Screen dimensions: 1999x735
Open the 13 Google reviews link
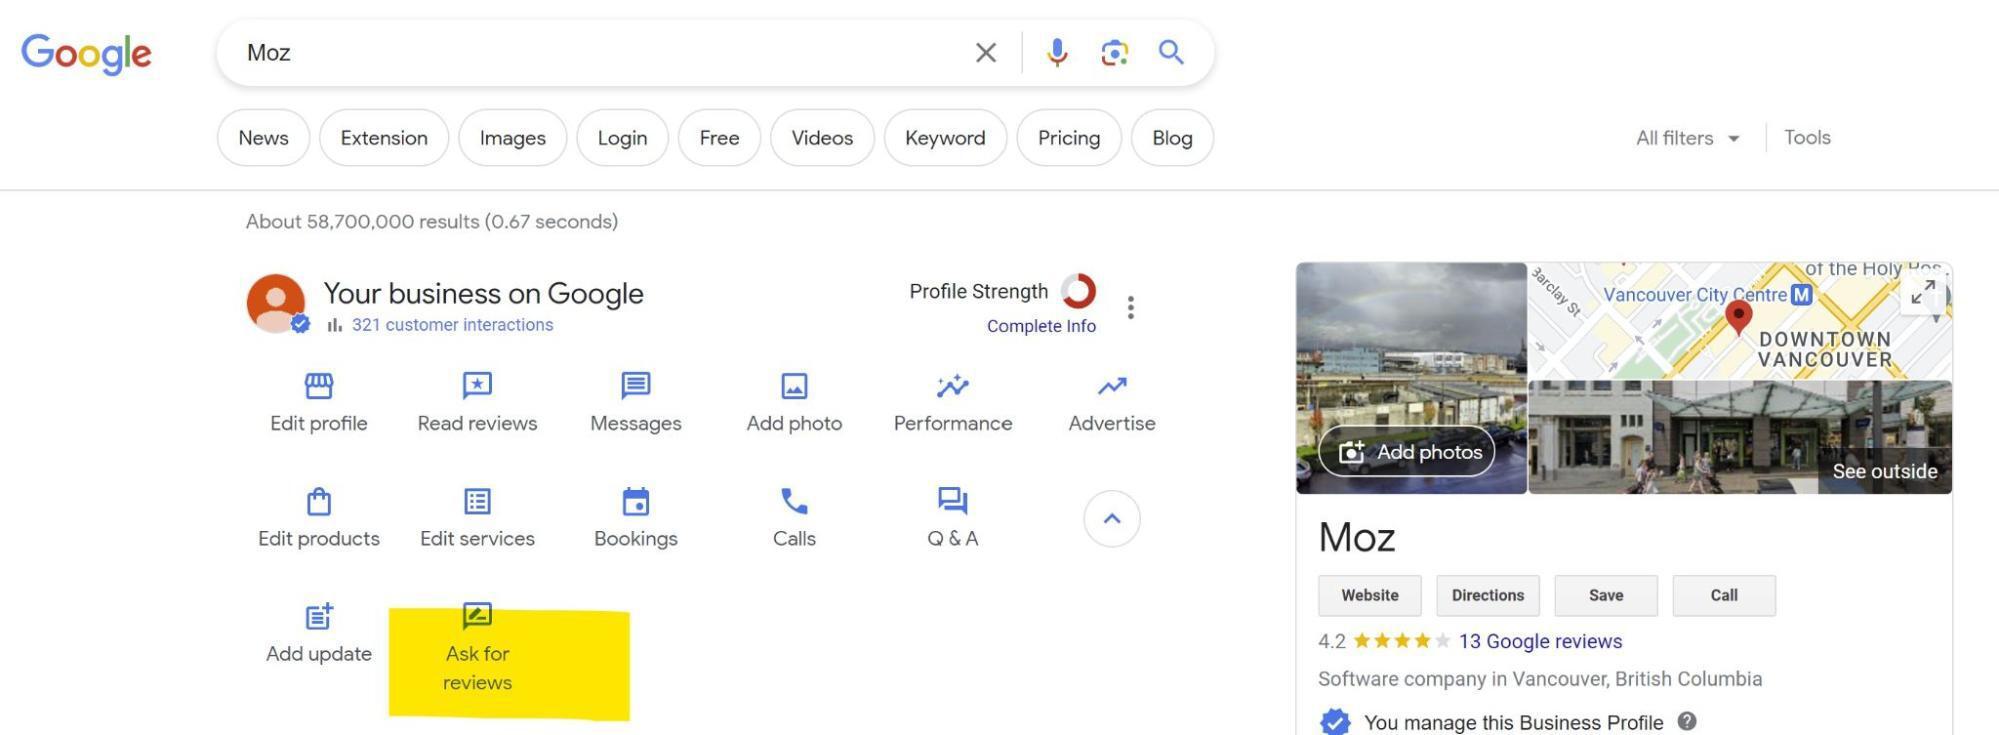[x=1539, y=641]
